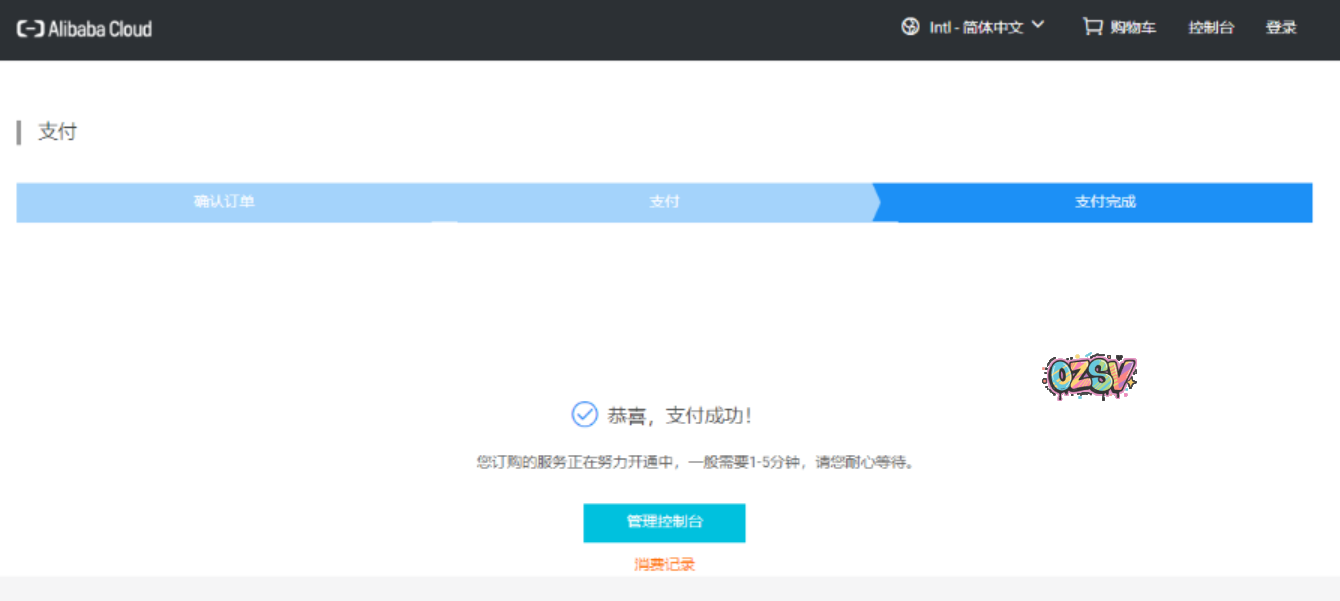
Task: Click the shopping cart icon
Action: [x=1092, y=27]
